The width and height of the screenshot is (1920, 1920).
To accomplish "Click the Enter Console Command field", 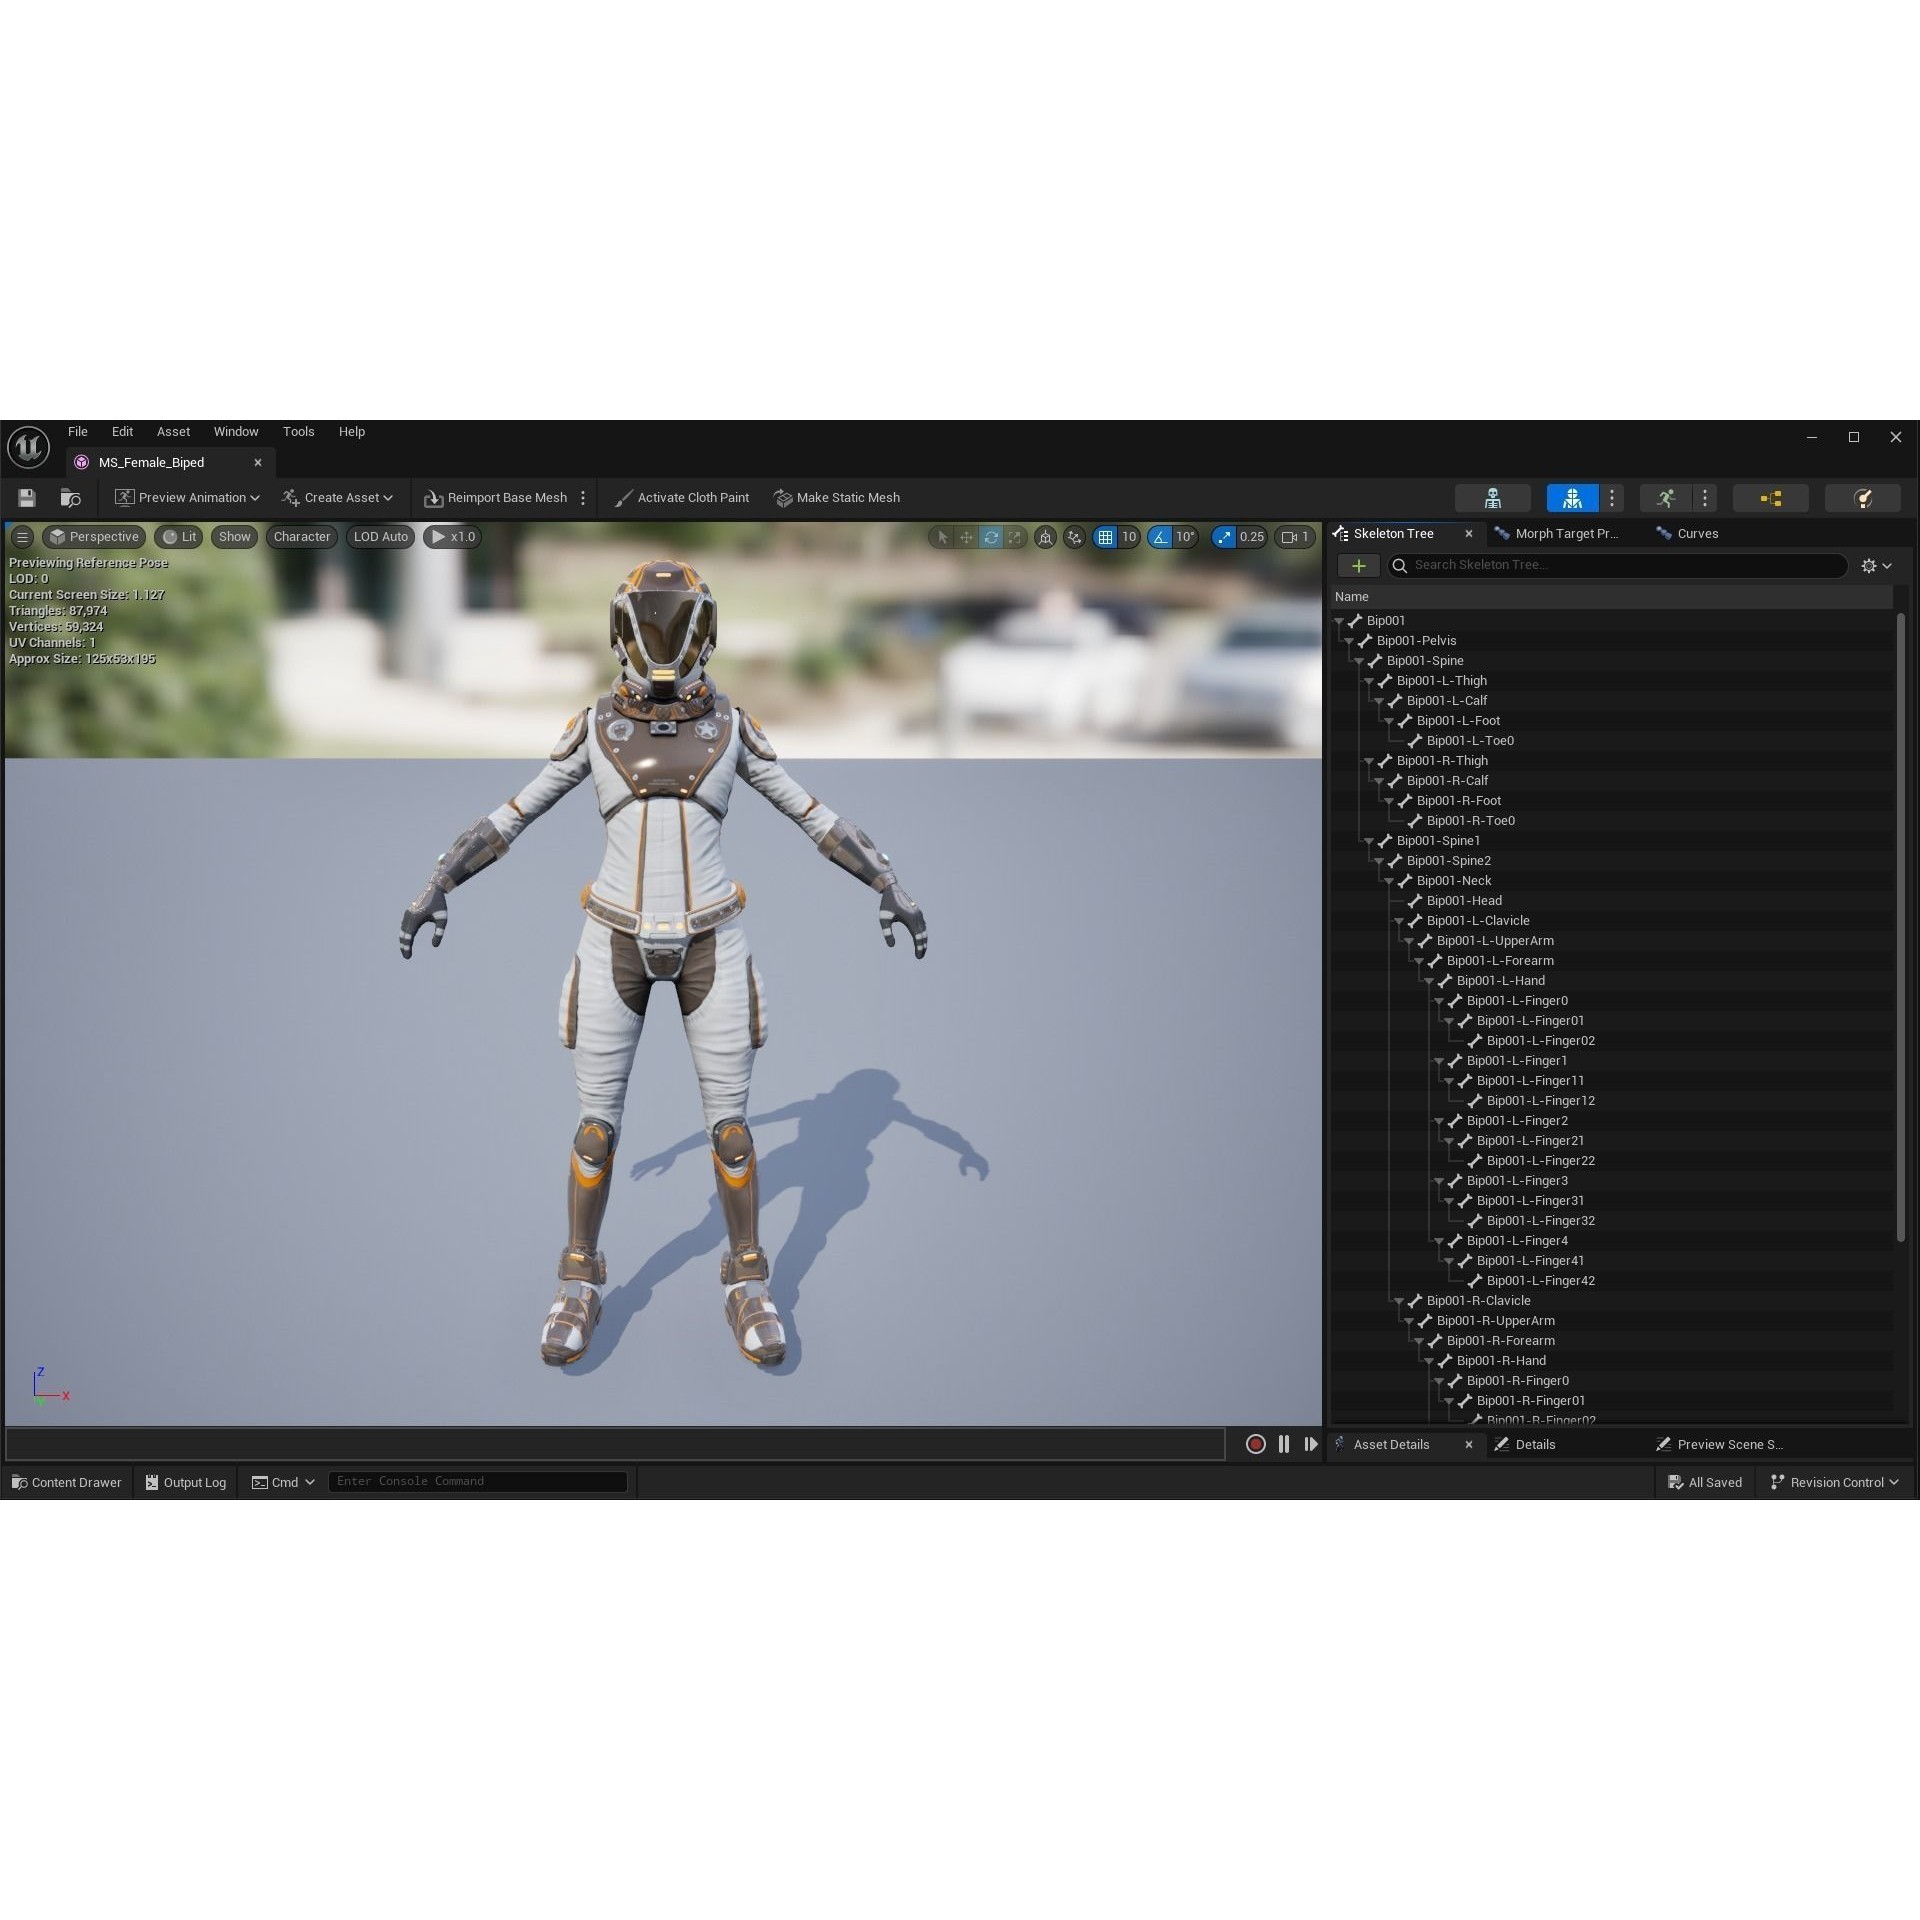I will [478, 1482].
